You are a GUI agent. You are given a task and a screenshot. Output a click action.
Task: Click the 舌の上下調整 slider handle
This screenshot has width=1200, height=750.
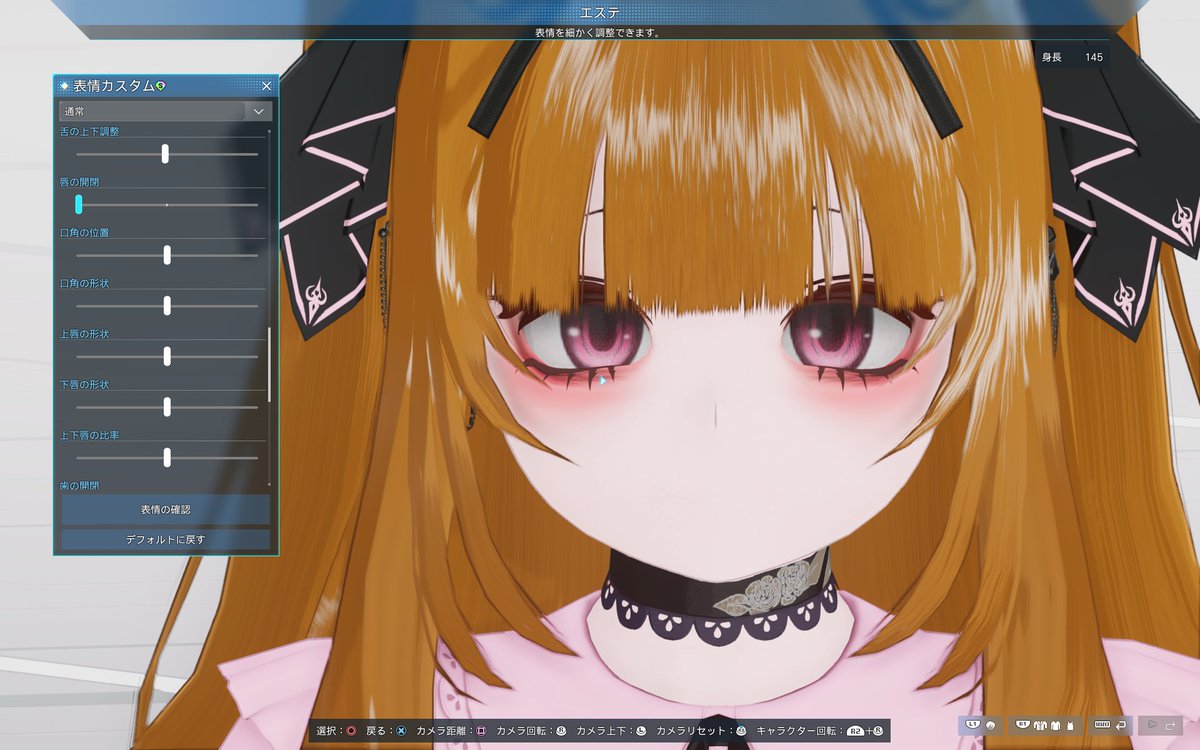click(x=164, y=153)
